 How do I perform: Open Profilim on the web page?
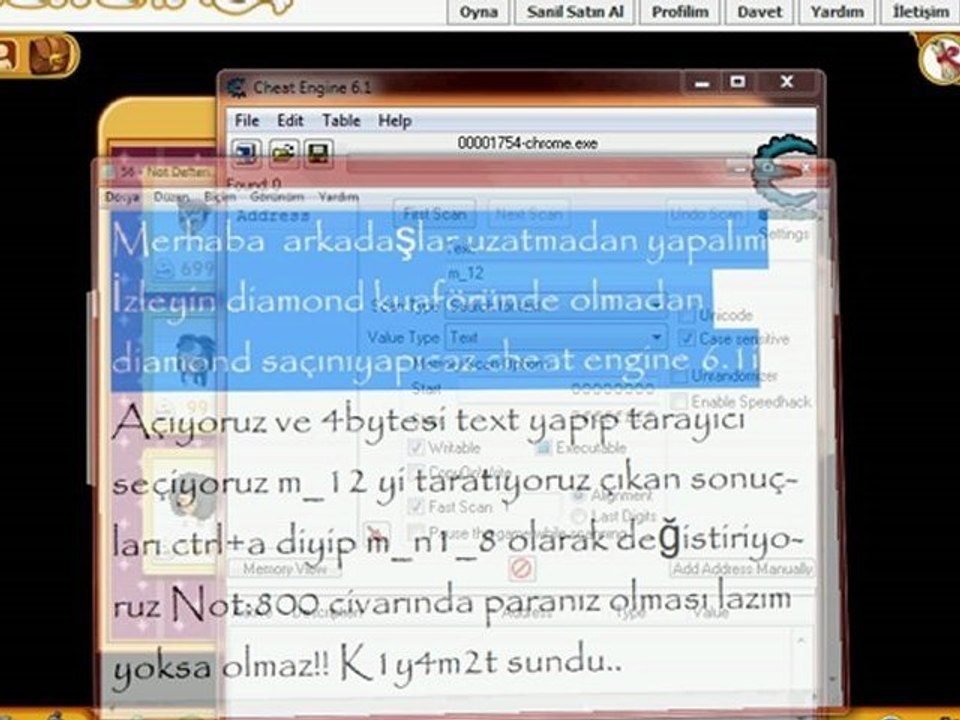coord(680,12)
